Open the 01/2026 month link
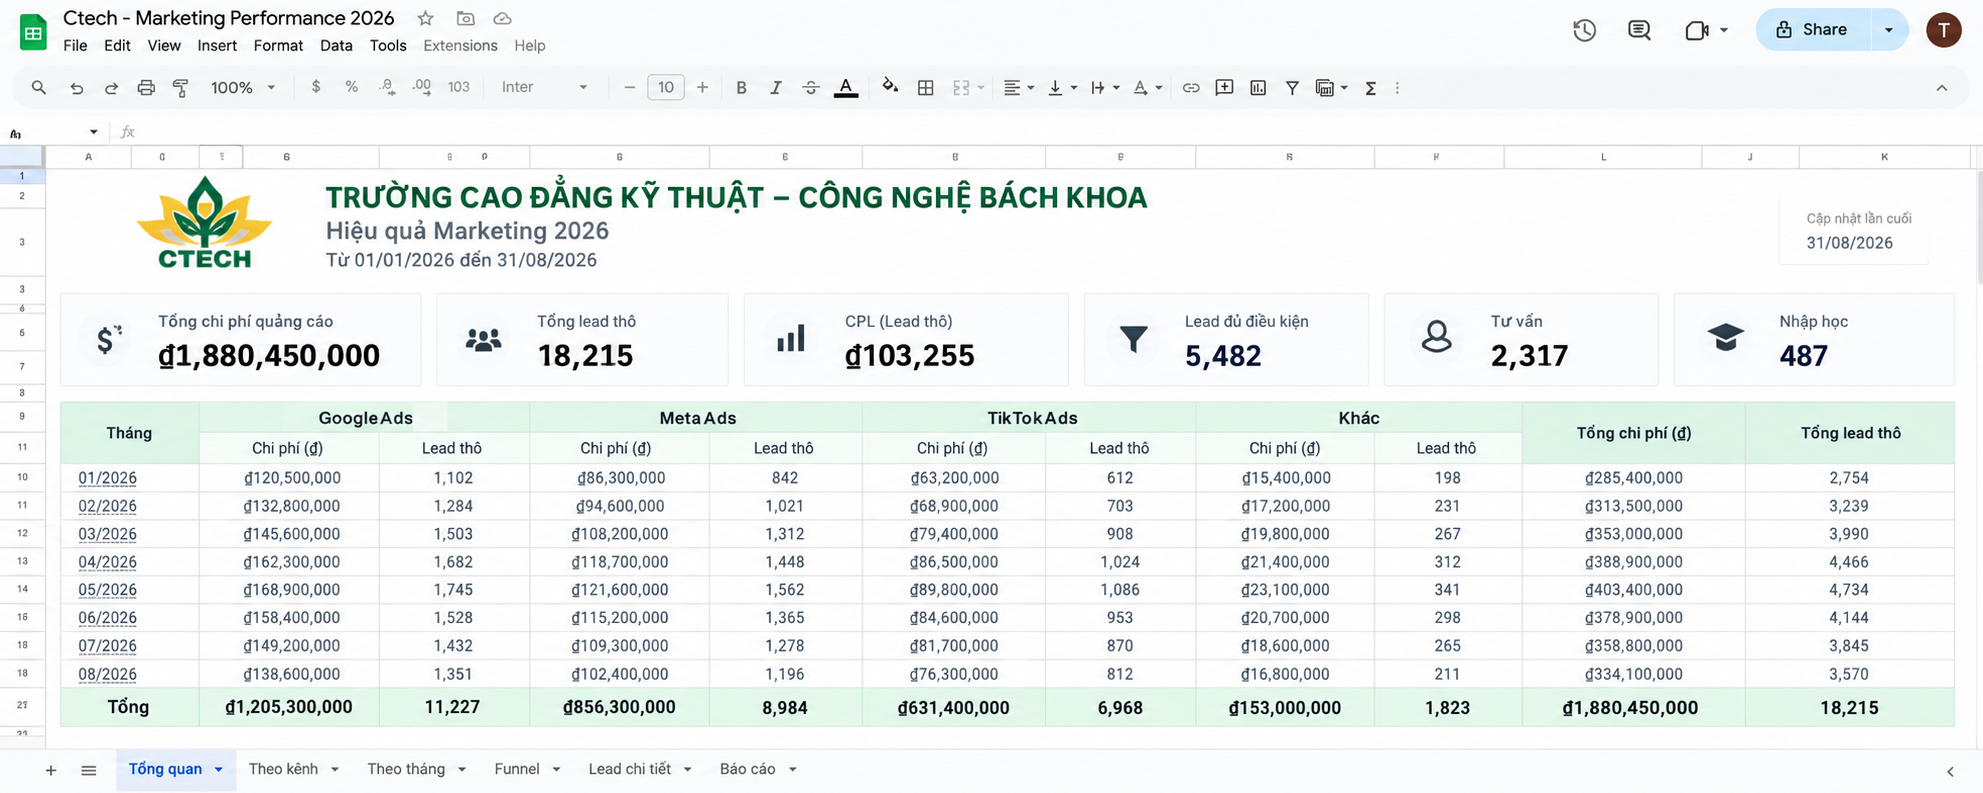The width and height of the screenshot is (1983, 793). click(107, 478)
